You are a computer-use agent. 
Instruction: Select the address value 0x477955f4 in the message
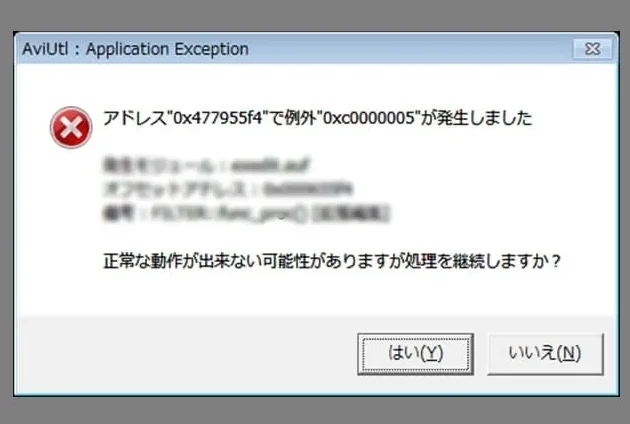click(217, 119)
